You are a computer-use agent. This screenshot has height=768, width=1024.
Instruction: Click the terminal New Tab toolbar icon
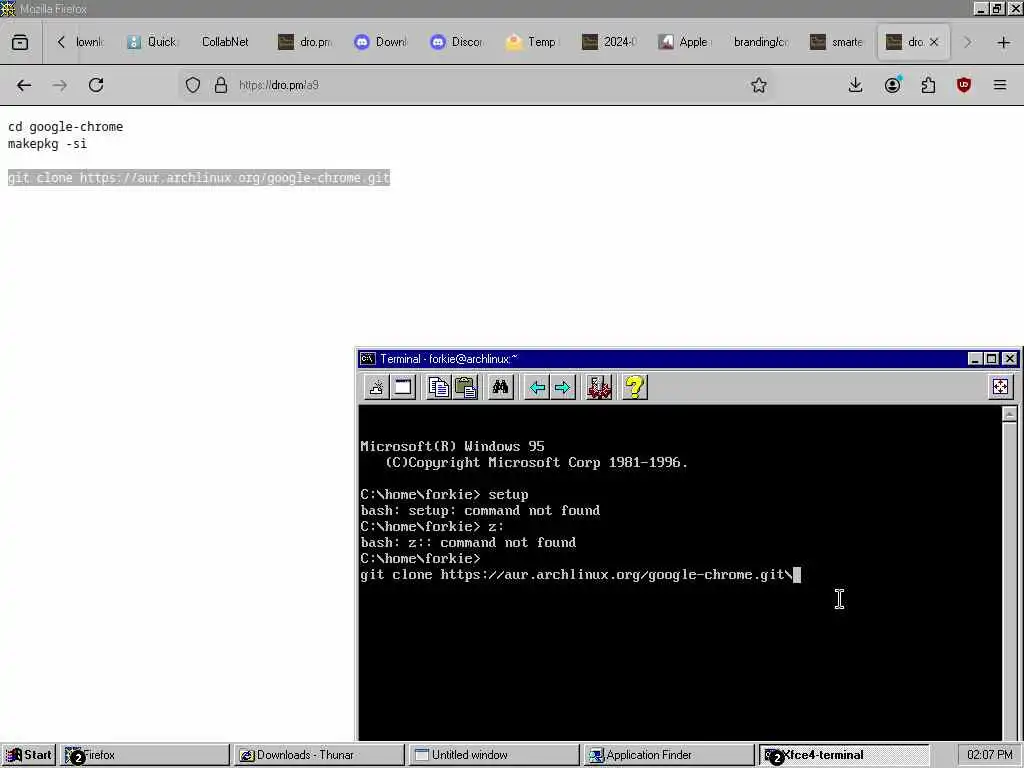pyautogui.click(x=376, y=387)
